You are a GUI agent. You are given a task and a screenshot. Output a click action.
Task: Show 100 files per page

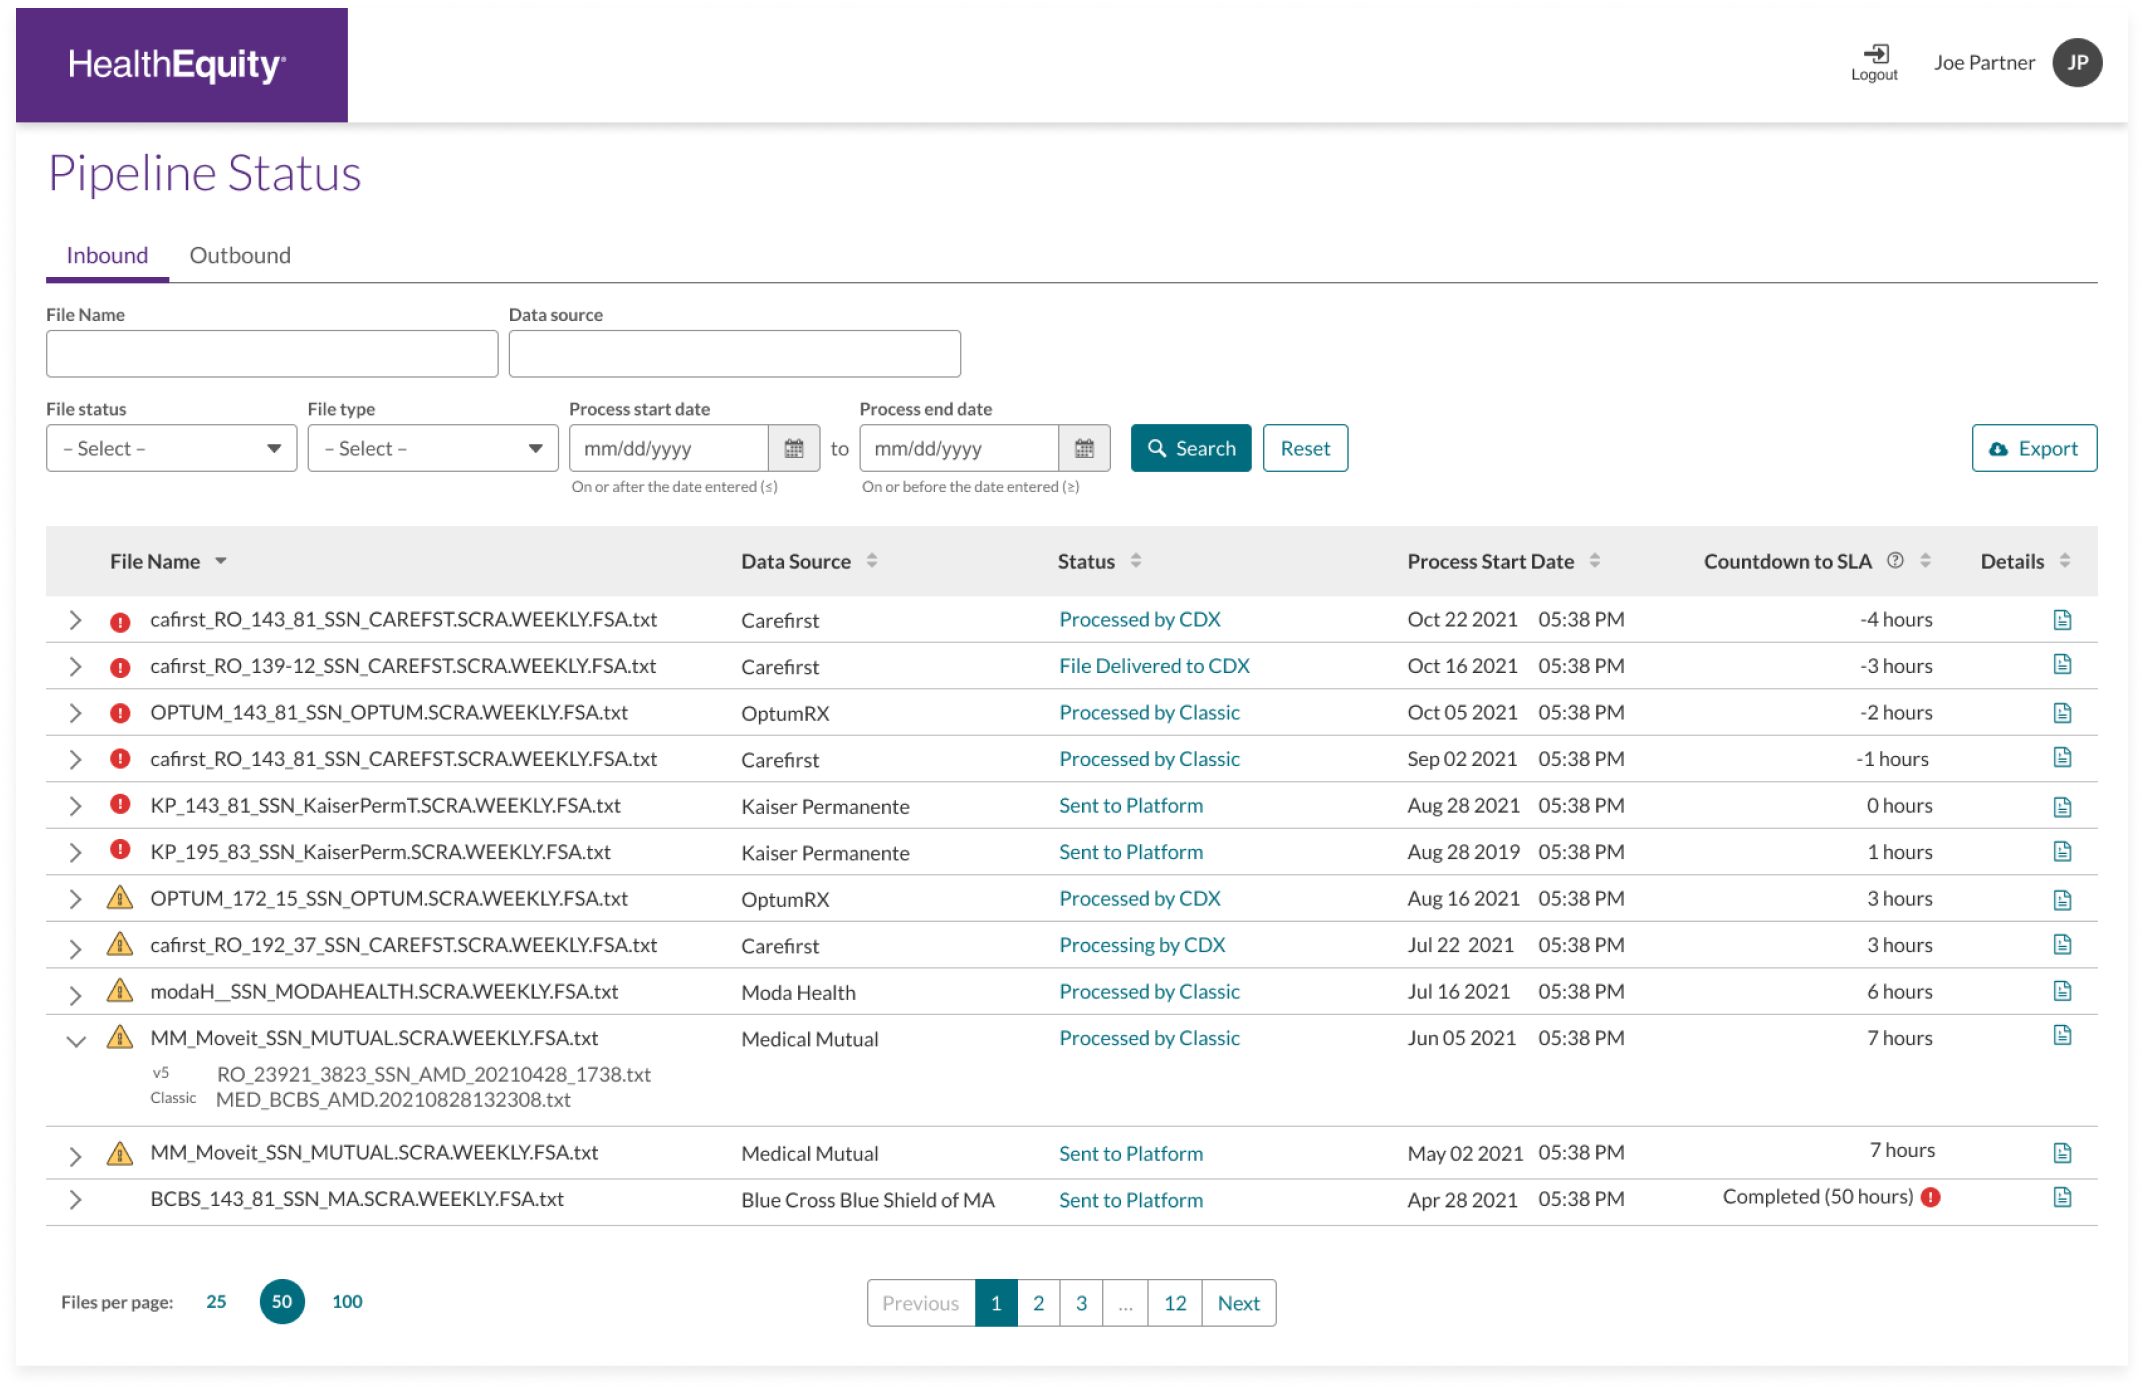pos(347,1302)
